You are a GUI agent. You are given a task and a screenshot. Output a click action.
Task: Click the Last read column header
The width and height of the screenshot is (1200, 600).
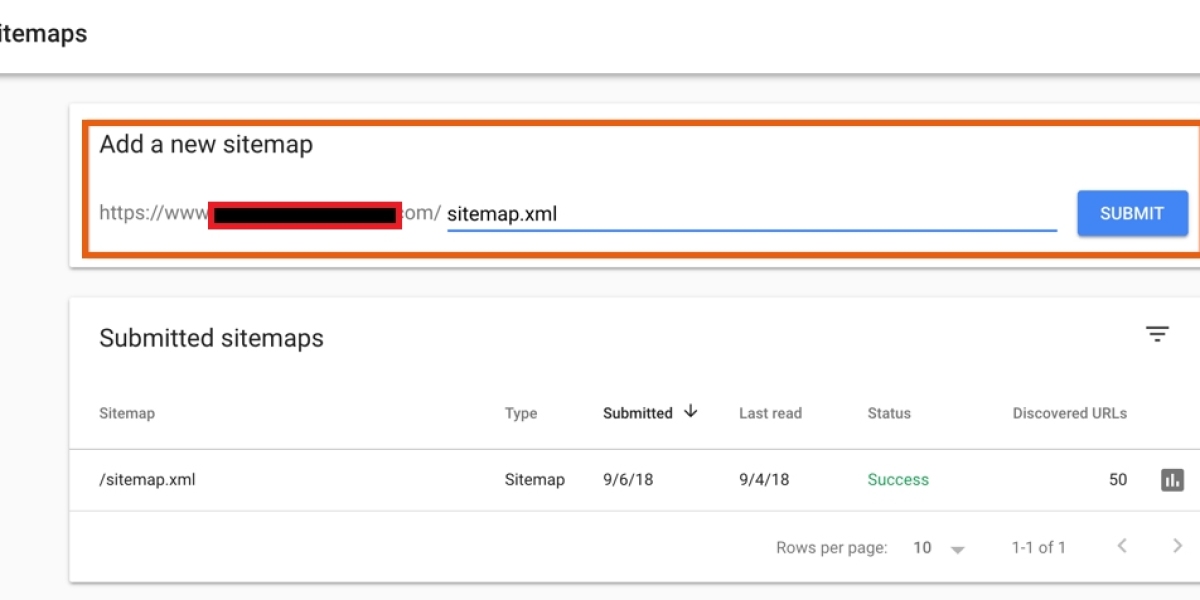tap(770, 413)
